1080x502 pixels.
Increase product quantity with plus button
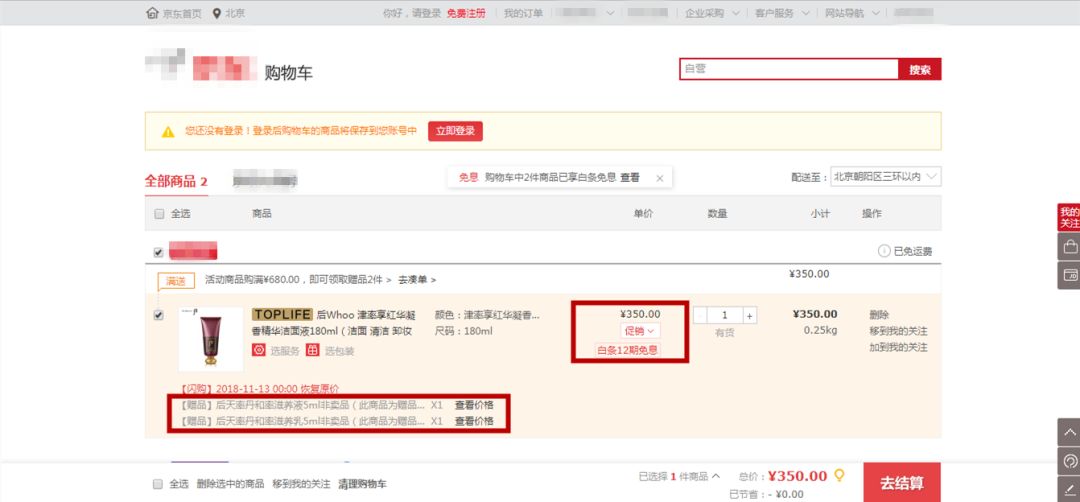[749, 315]
